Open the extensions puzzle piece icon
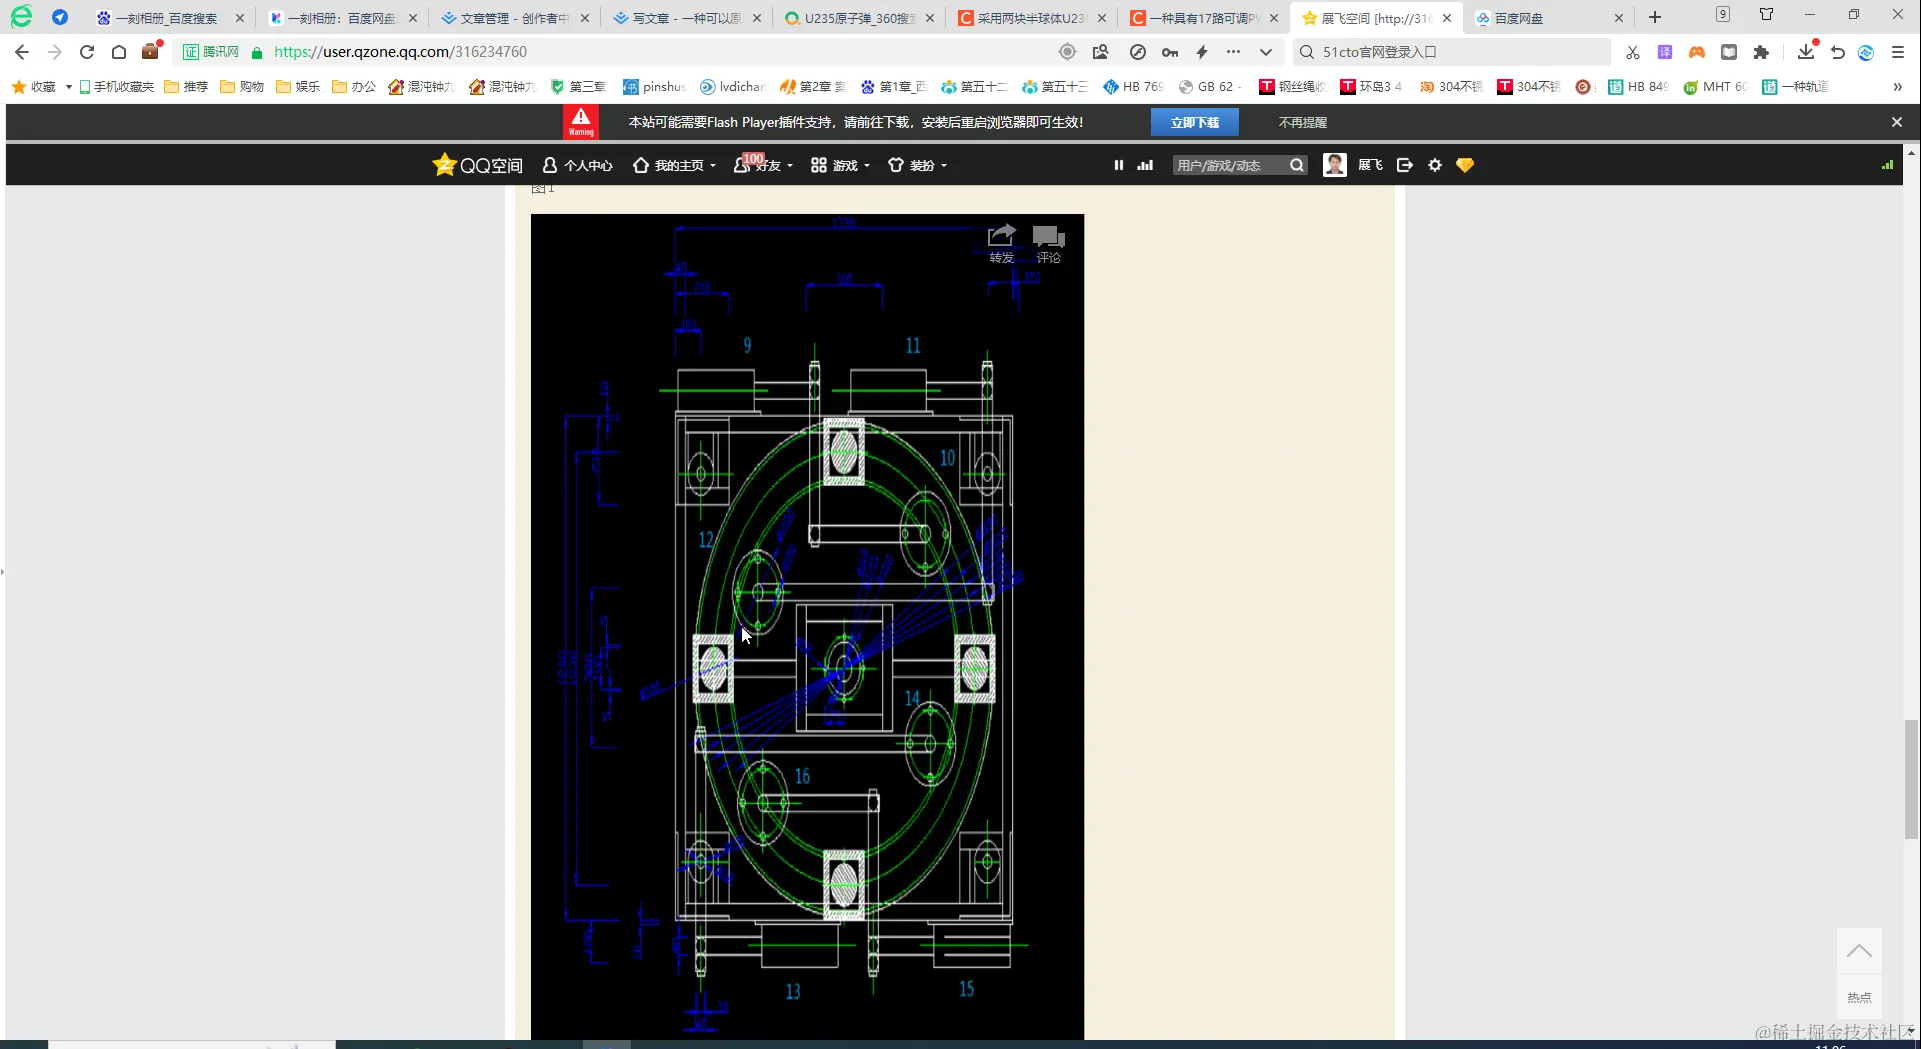Screen dimensions: 1921x1049 pos(1761,52)
